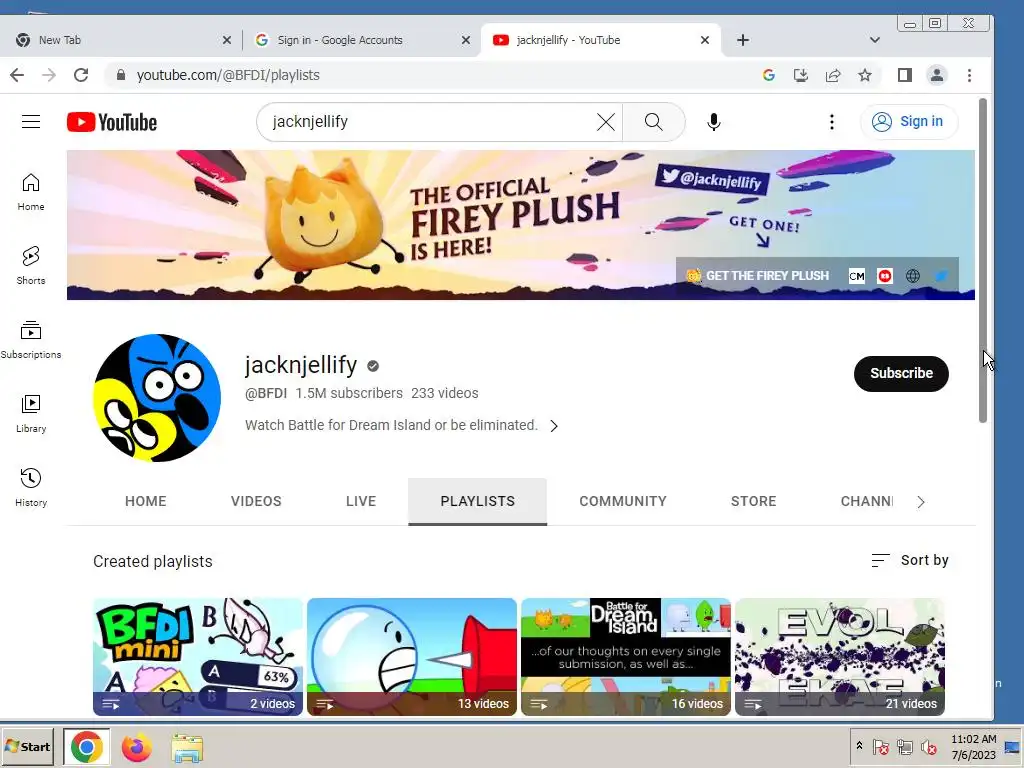Open Library in the sidebar
This screenshot has width=1024, height=768.
31,414
